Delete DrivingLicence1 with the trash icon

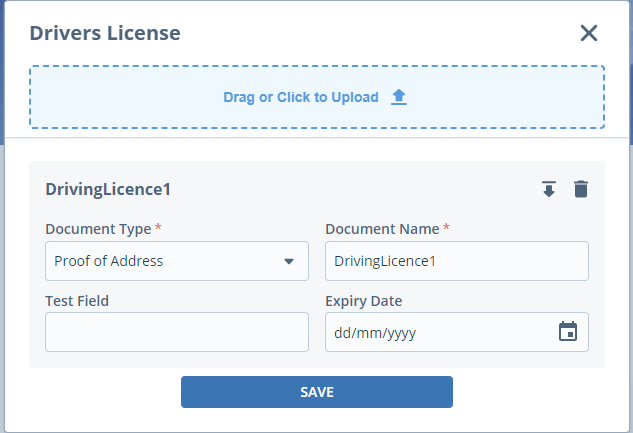(580, 189)
